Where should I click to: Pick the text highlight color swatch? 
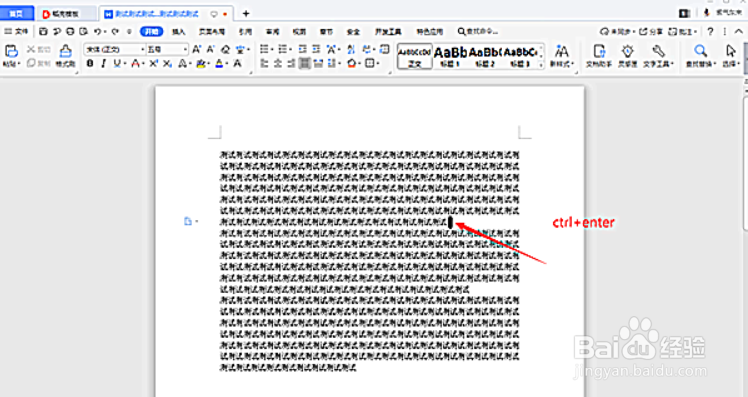(201, 63)
